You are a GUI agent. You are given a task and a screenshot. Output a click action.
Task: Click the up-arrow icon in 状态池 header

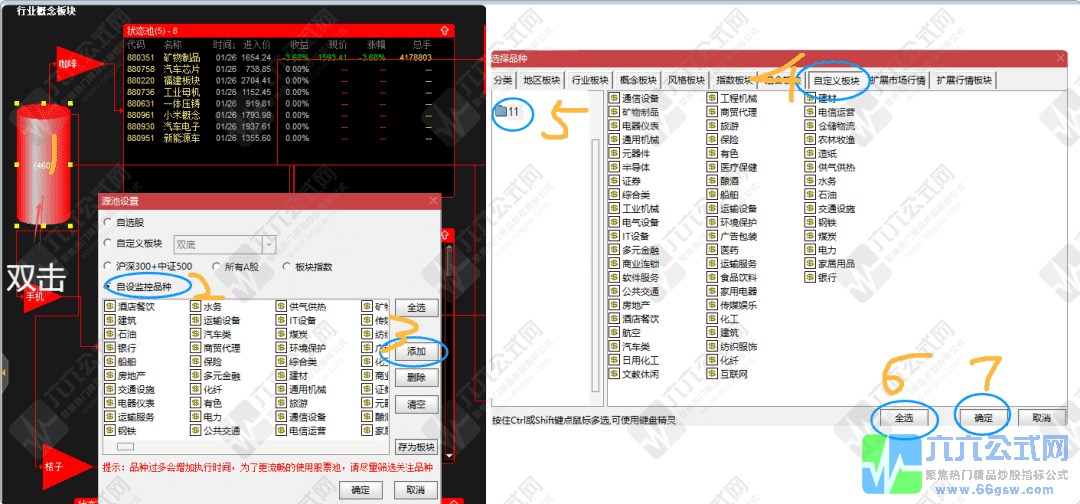(x=445, y=30)
